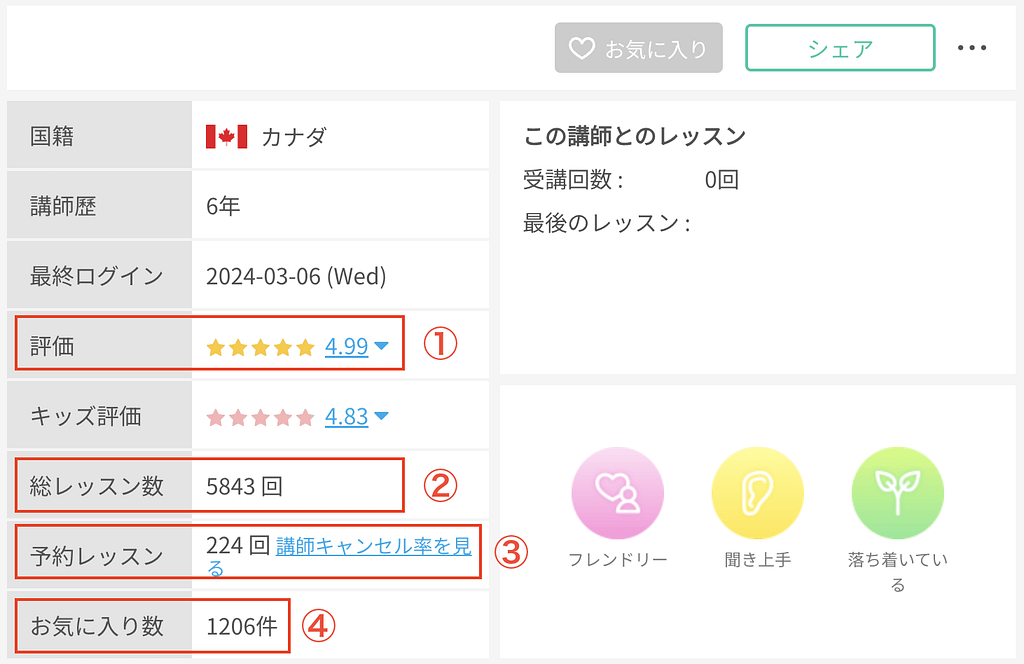Click the first pink star in キッズ評価 row

(x=216, y=416)
